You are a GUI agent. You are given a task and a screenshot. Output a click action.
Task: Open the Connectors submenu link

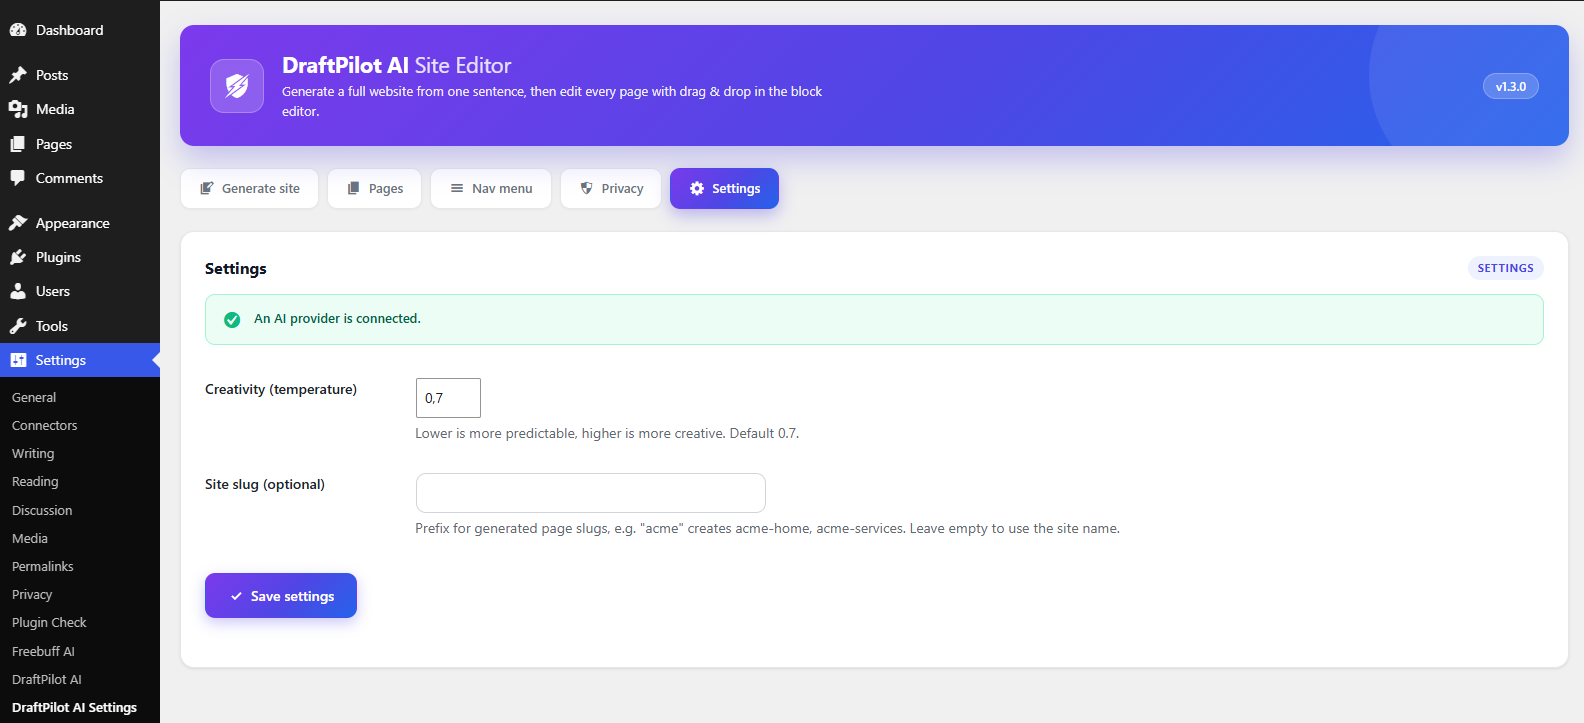point(44,425)
